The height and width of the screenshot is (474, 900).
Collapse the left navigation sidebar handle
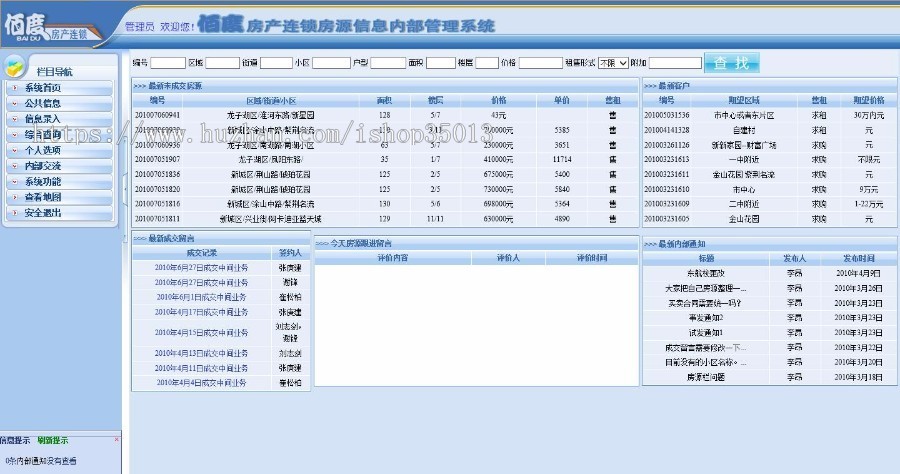tap(125, 190)
